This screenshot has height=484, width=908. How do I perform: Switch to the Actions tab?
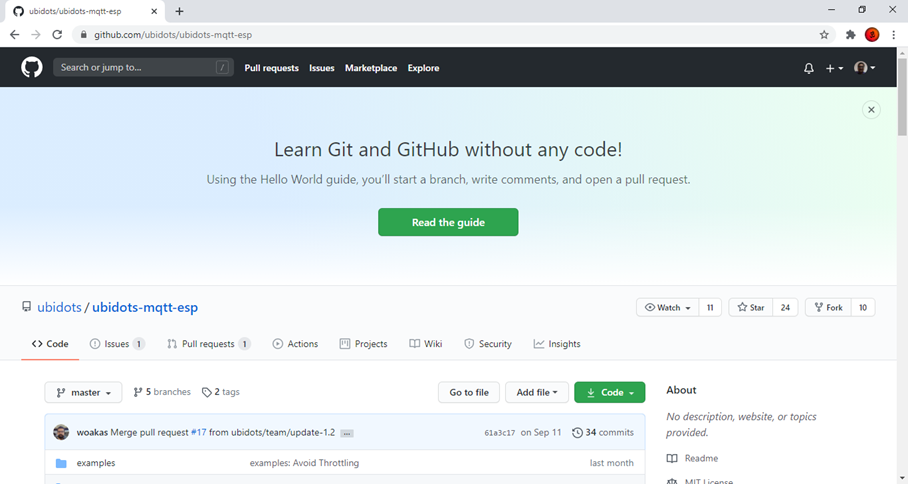[295, 344]
